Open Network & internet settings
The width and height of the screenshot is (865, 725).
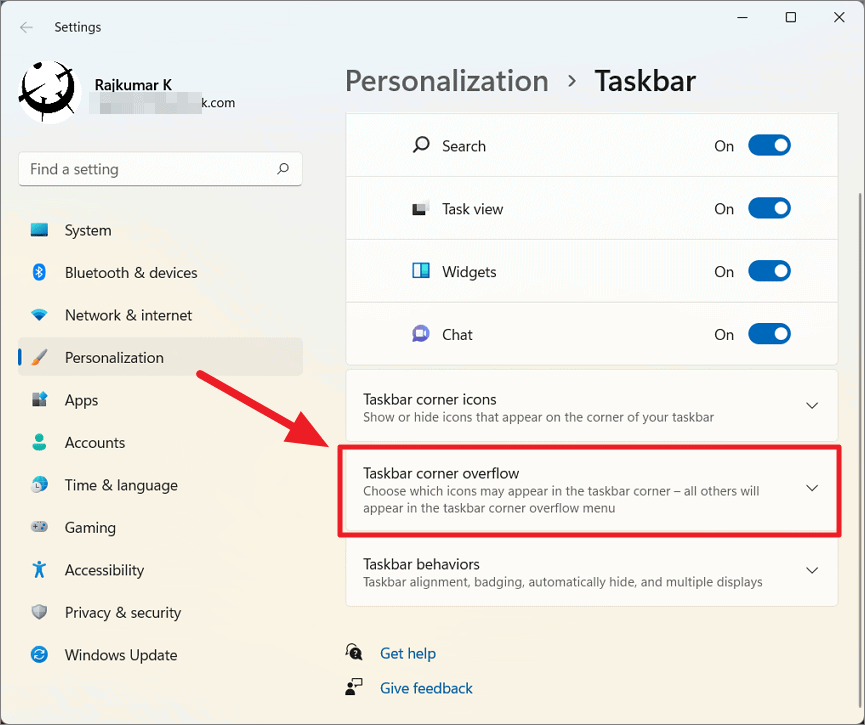click(x=39, y=315)
